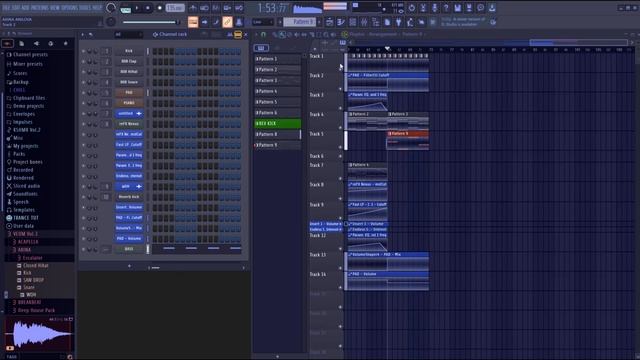Select Pattern 8 in the pattern list
640x360 pixels.
278,134
